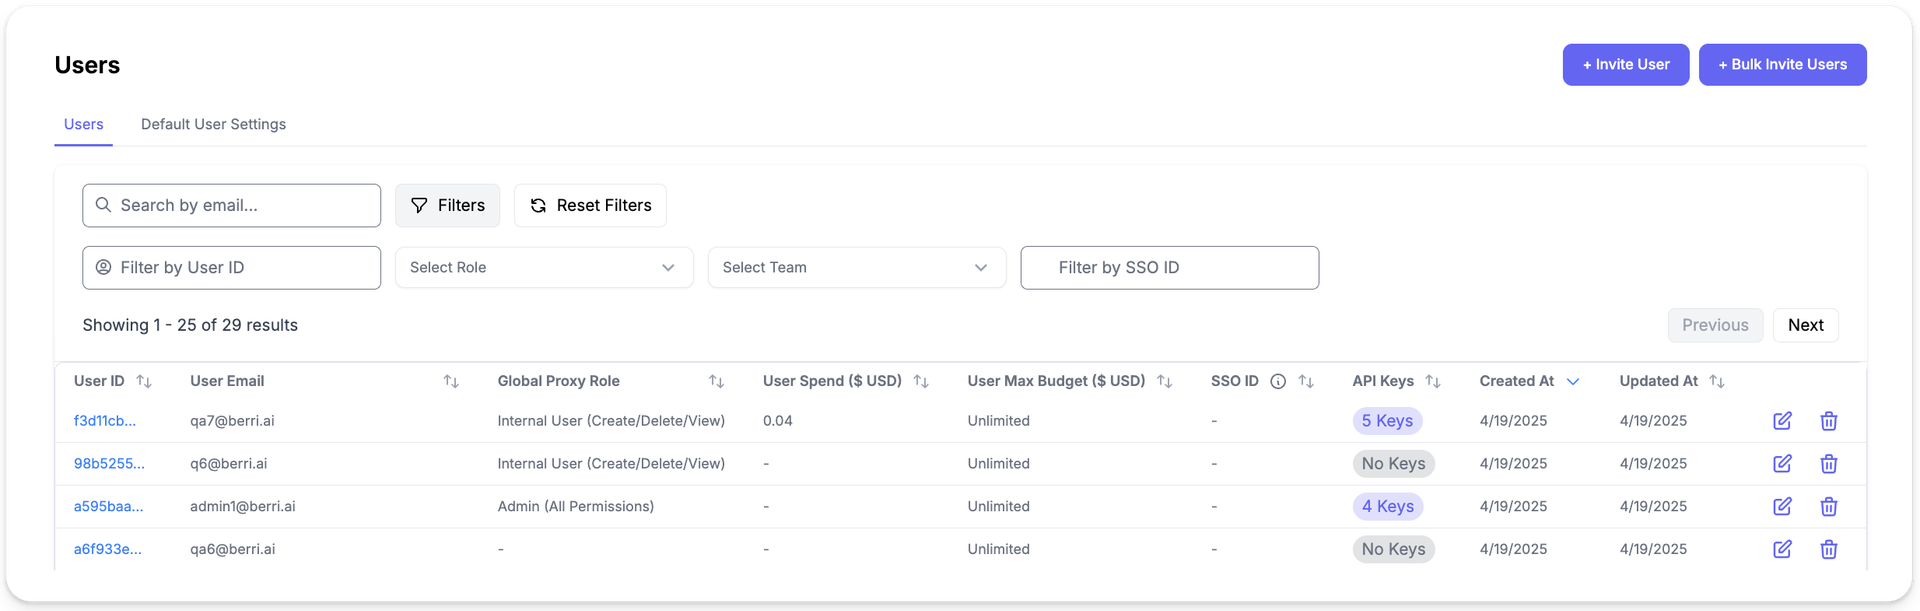
Task: Switch to Default User Settings tab
Action: click(213, 124)
